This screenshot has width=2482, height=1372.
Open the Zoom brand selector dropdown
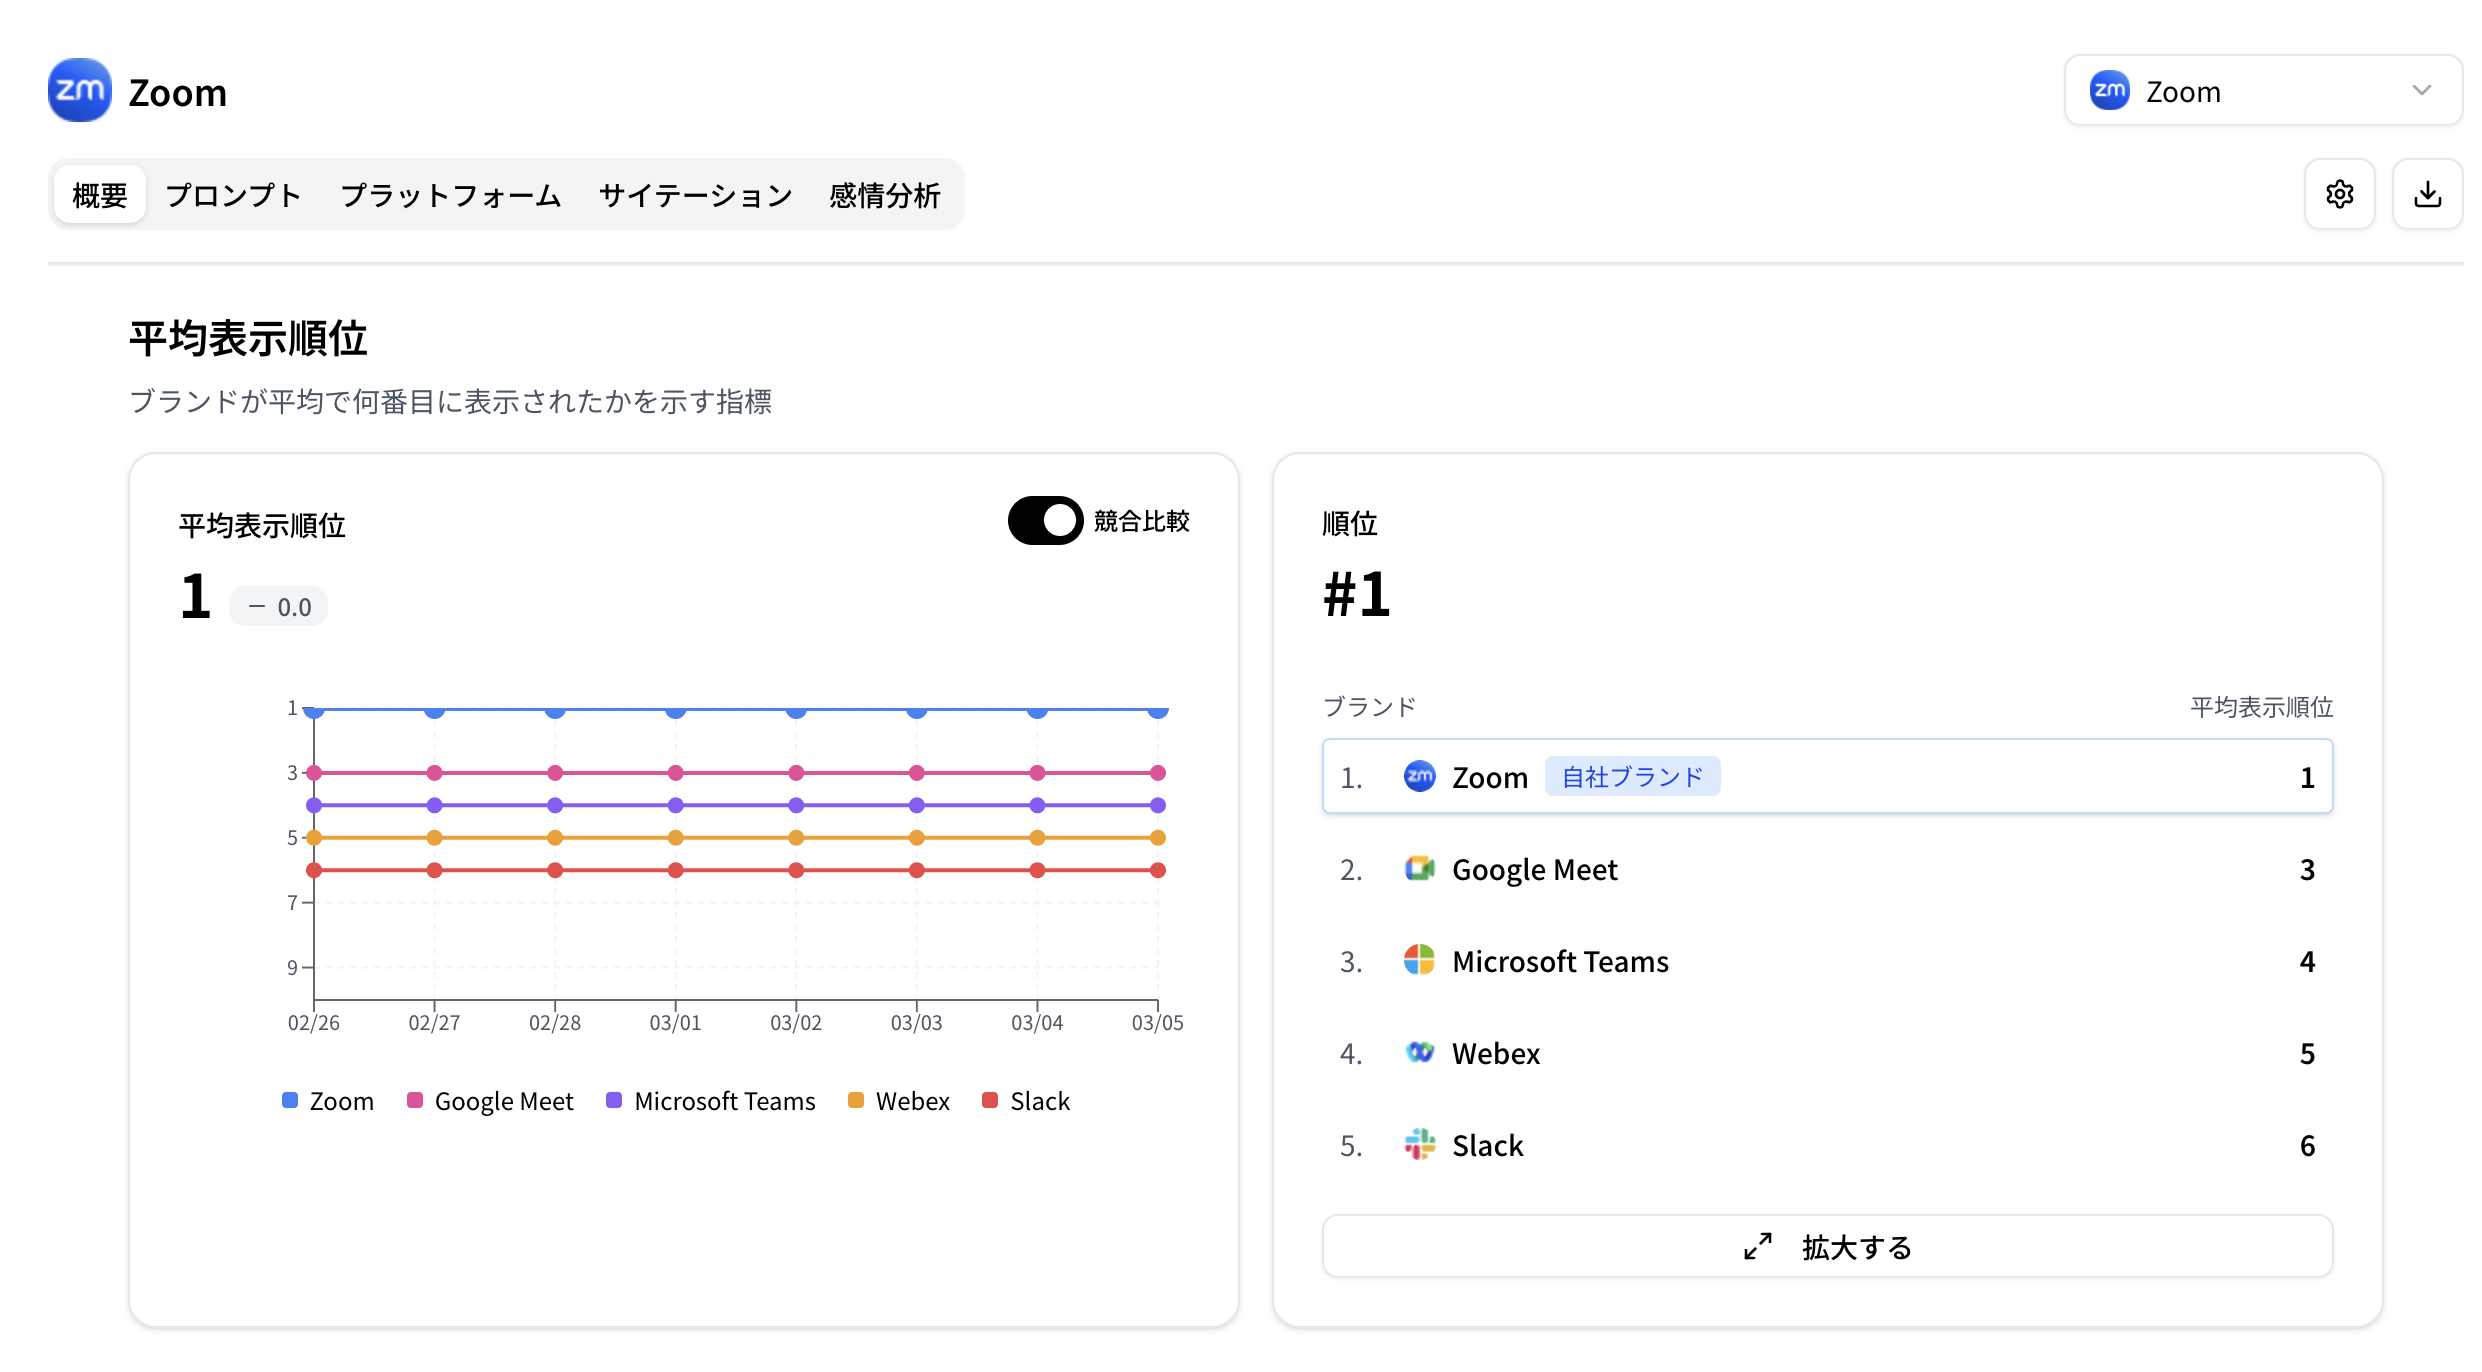pyautogui.click(x=2262, y=90)
